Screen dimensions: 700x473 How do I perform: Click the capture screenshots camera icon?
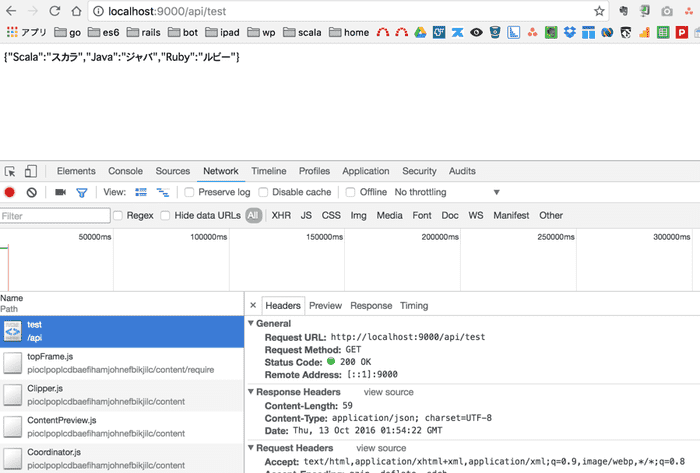click(x=60, y=192)
